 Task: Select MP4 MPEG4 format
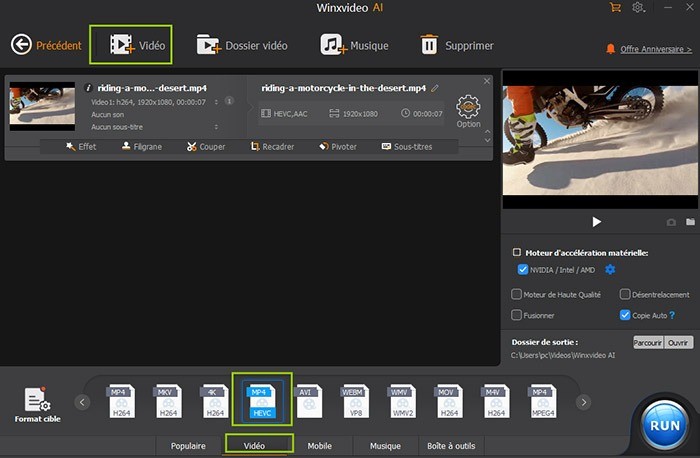[x=543, y=401]
